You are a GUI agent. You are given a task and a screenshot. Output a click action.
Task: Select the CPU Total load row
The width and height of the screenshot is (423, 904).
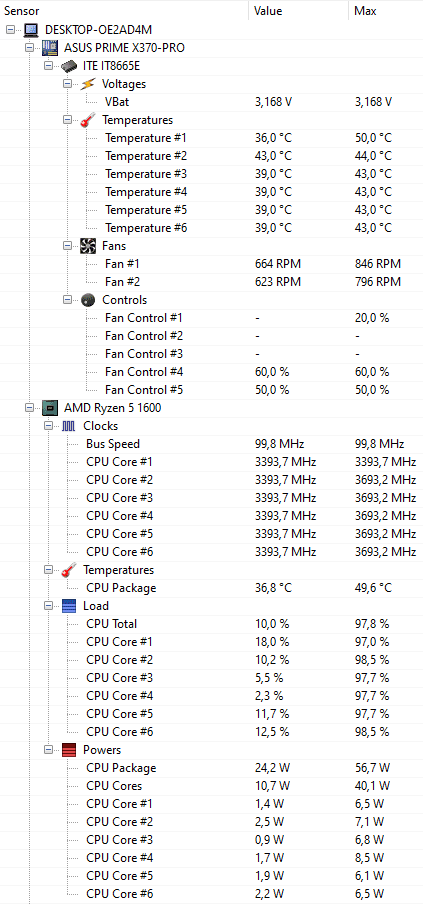click(212, 624)
